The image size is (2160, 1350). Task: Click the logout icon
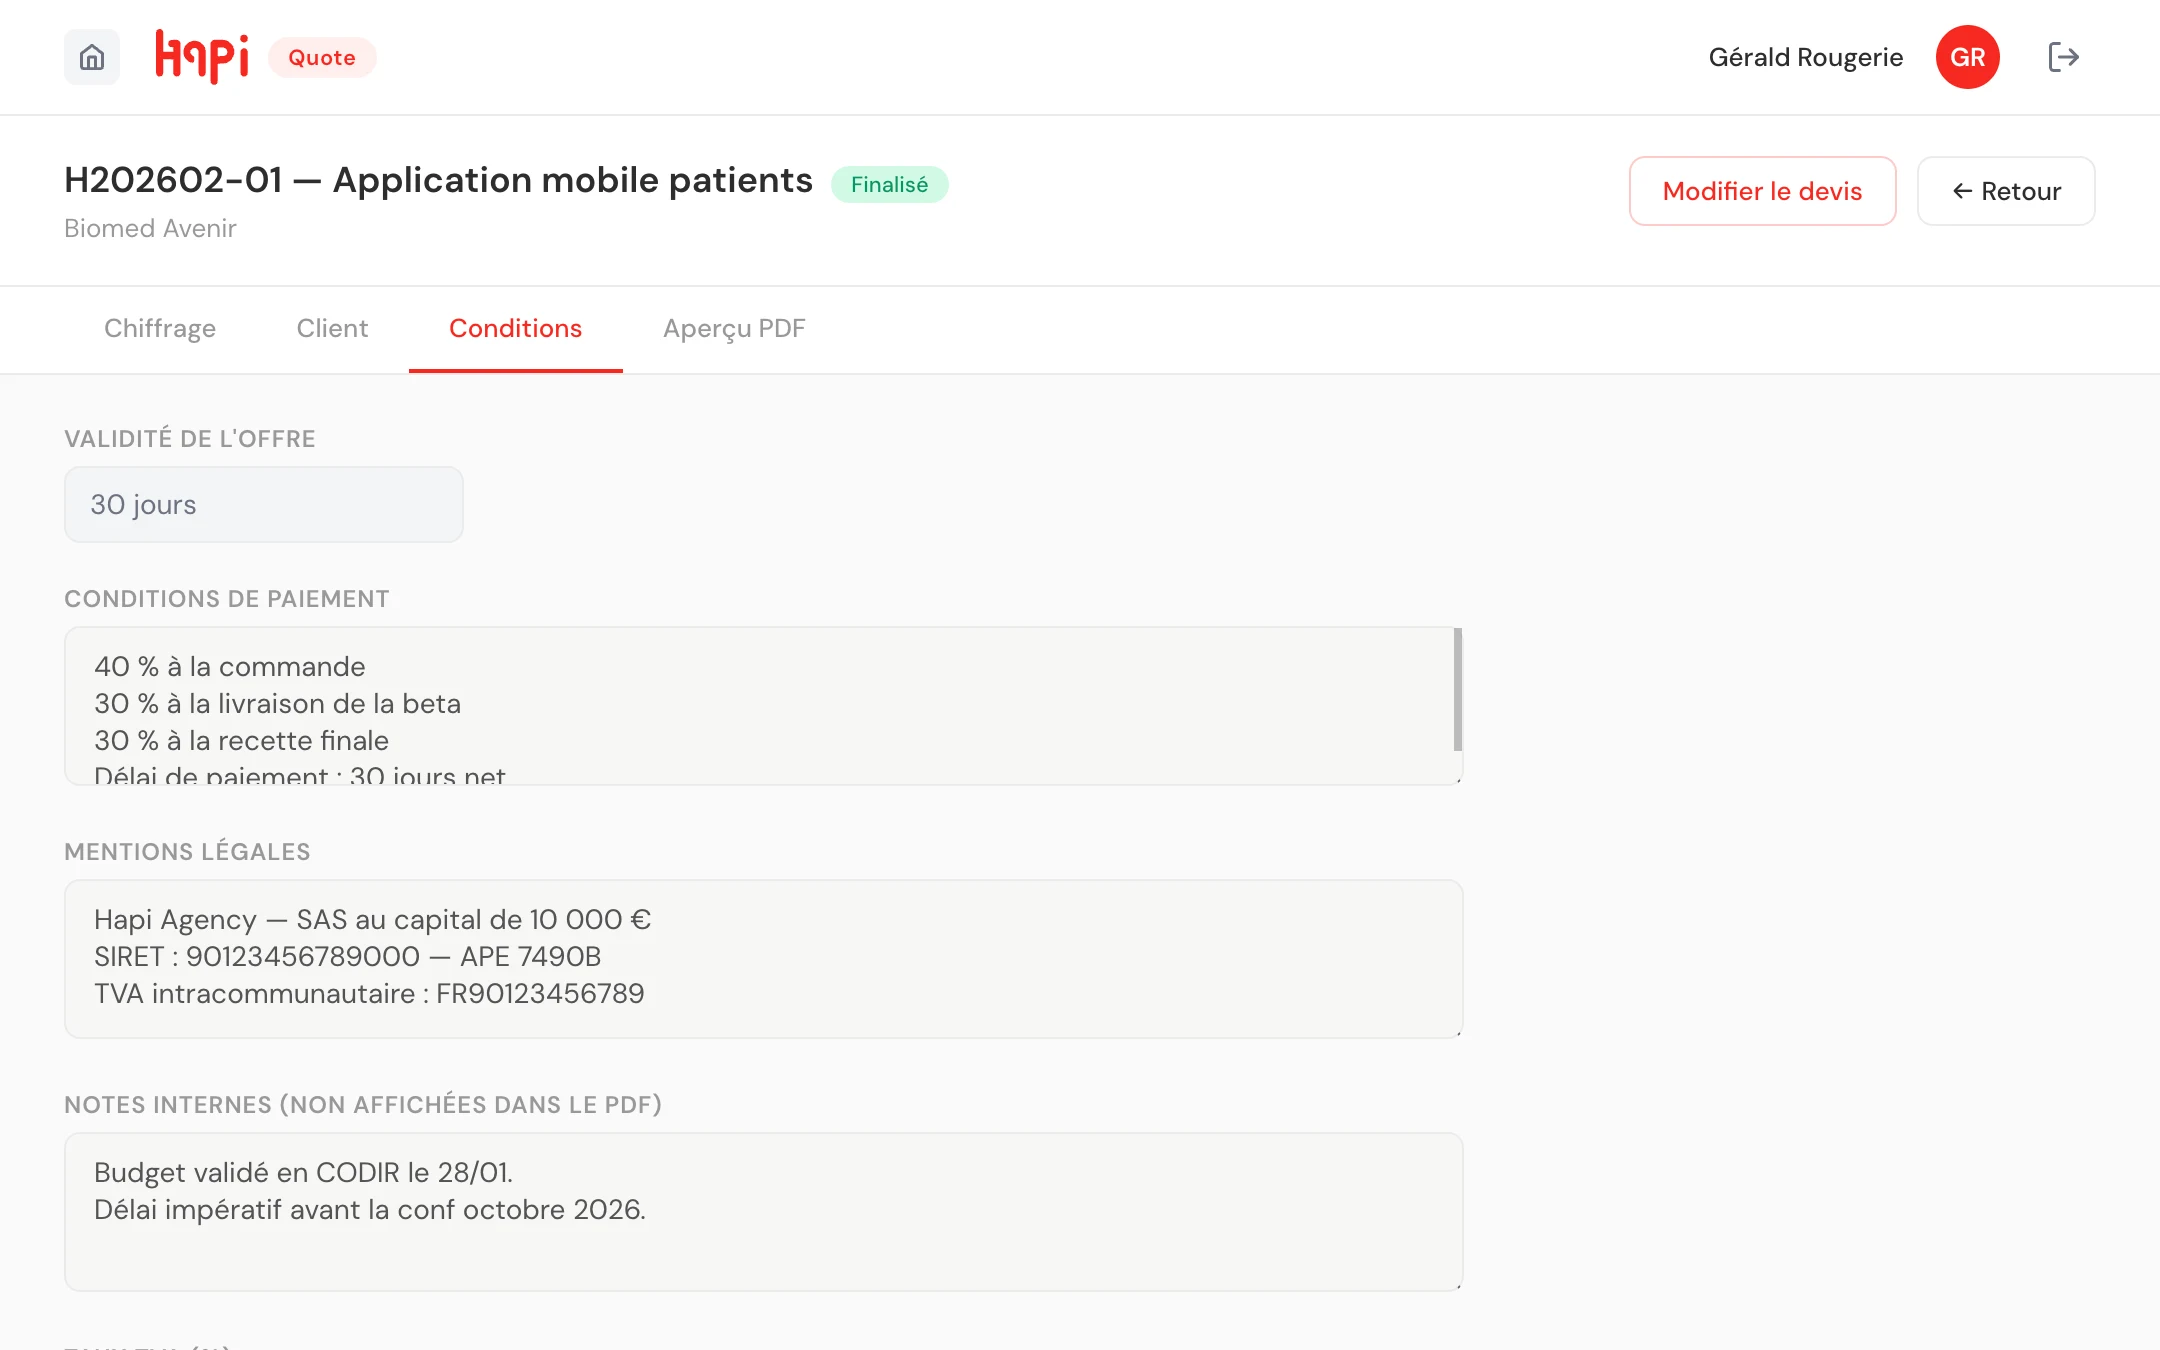click(x=2063, y=57)
